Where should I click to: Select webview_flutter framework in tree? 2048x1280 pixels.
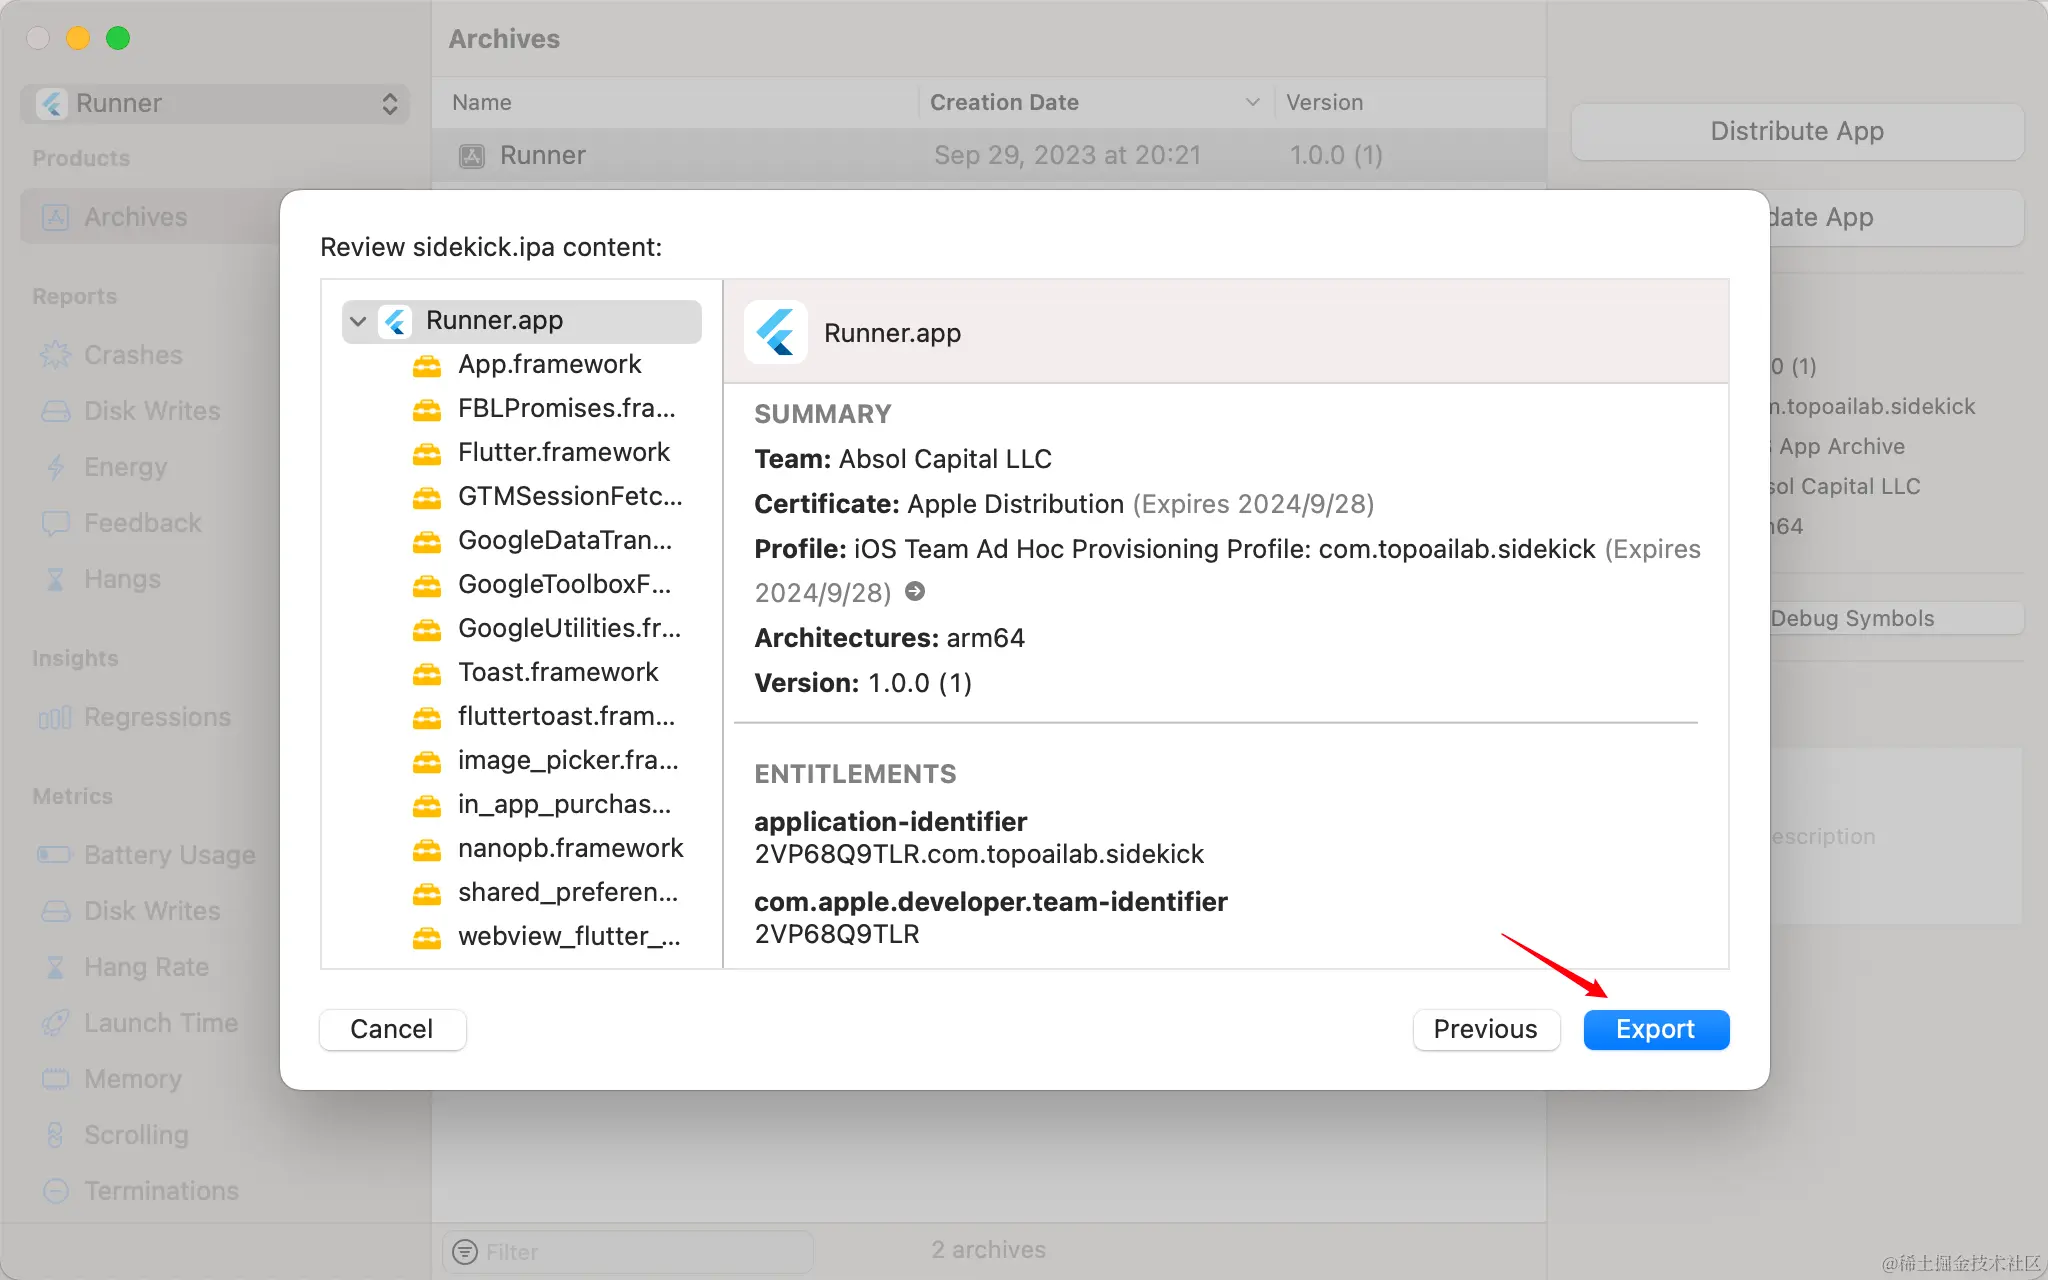pyautogui.click(x=568, y=937)
